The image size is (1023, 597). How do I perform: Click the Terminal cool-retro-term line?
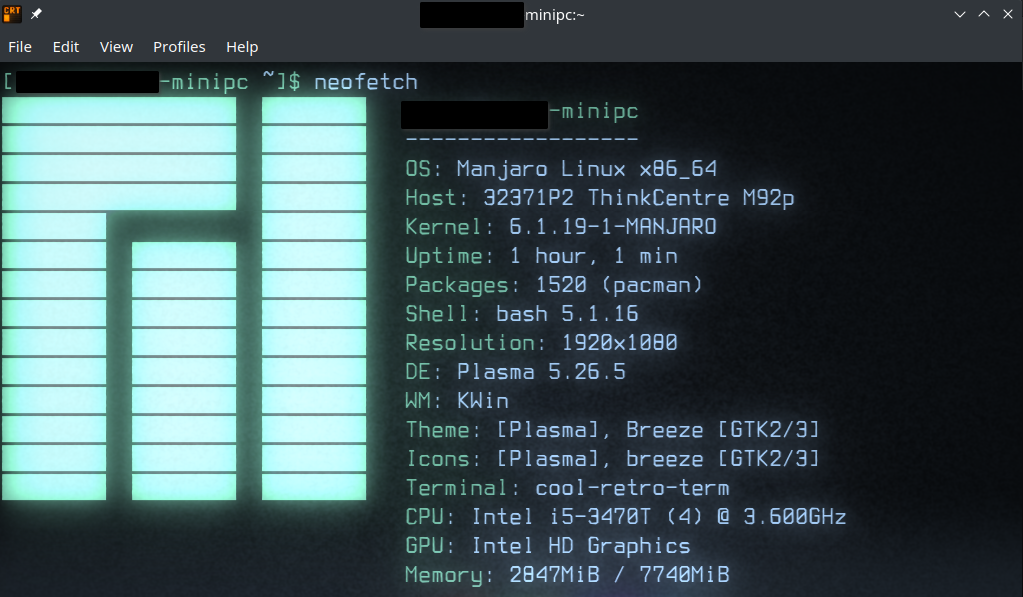[x=567, y=488]
